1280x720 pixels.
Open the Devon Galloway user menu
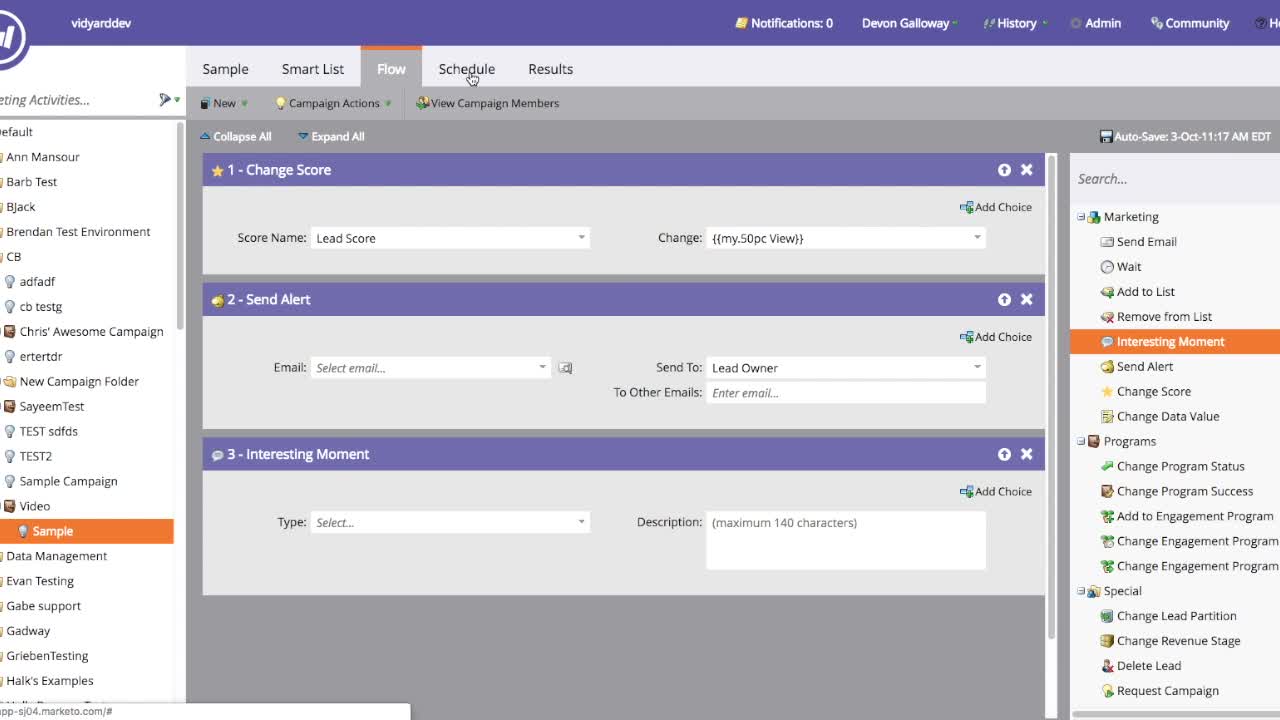pos(909,23)
